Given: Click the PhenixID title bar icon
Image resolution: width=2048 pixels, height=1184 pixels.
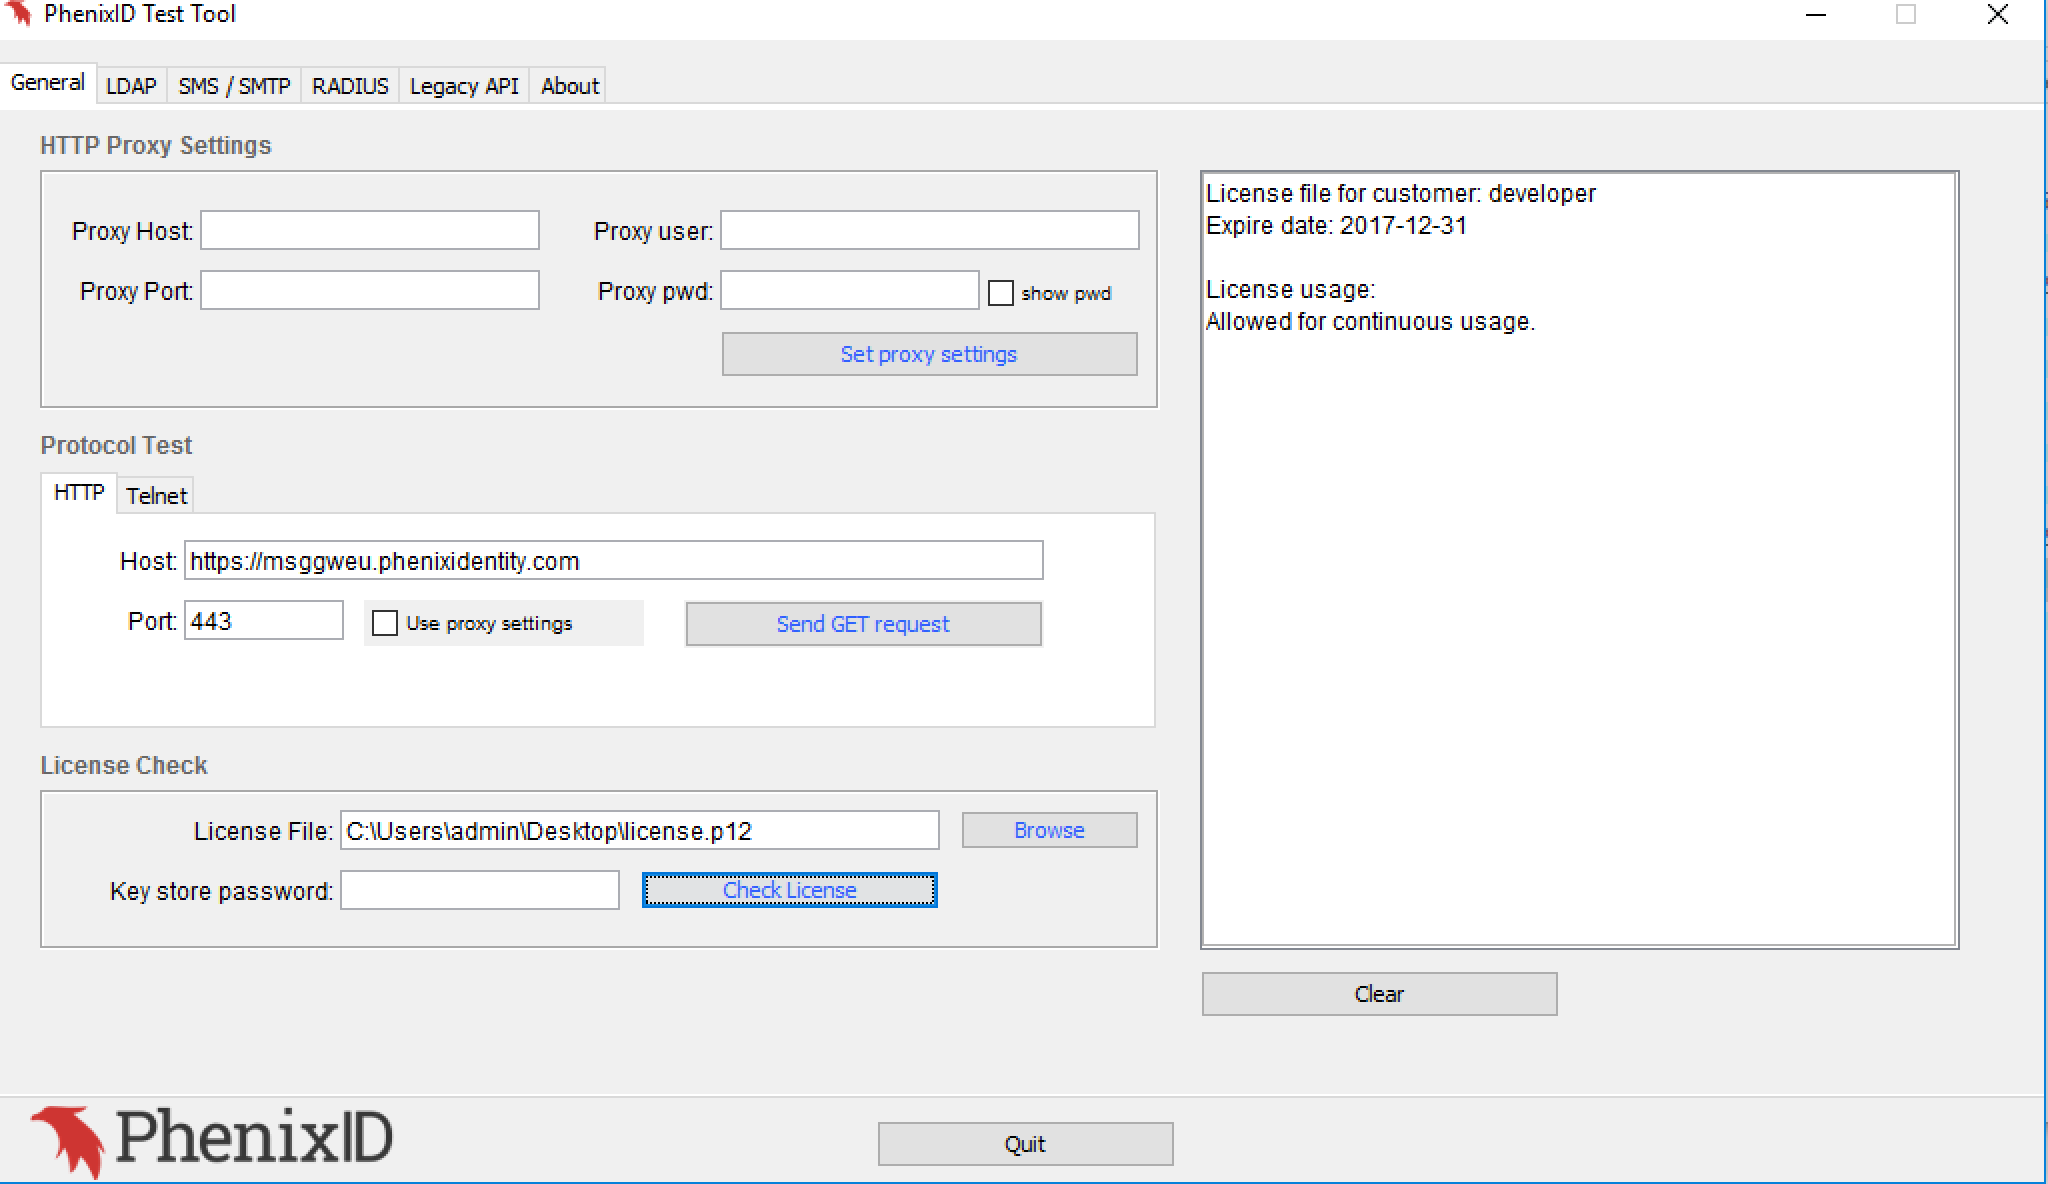Looking at the screenshot, I should coord(19,13).
